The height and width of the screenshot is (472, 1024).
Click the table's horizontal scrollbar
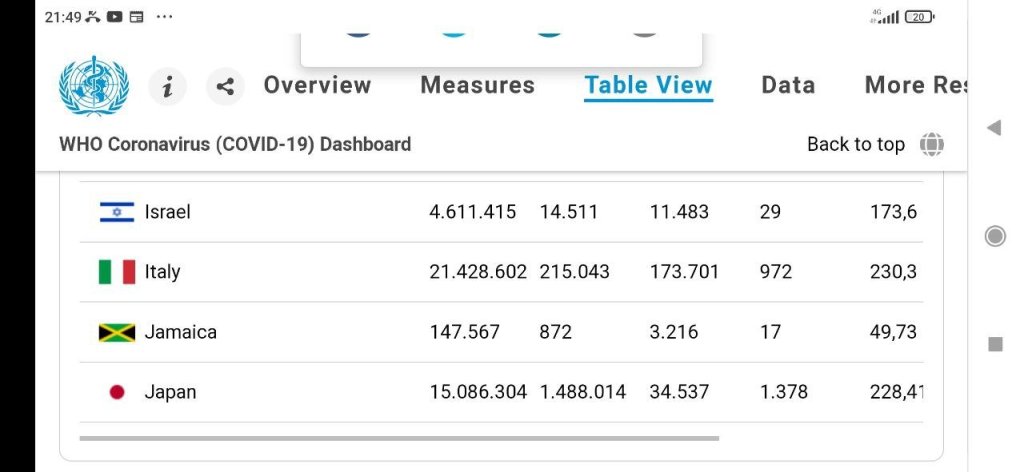[x=399, y=438]
